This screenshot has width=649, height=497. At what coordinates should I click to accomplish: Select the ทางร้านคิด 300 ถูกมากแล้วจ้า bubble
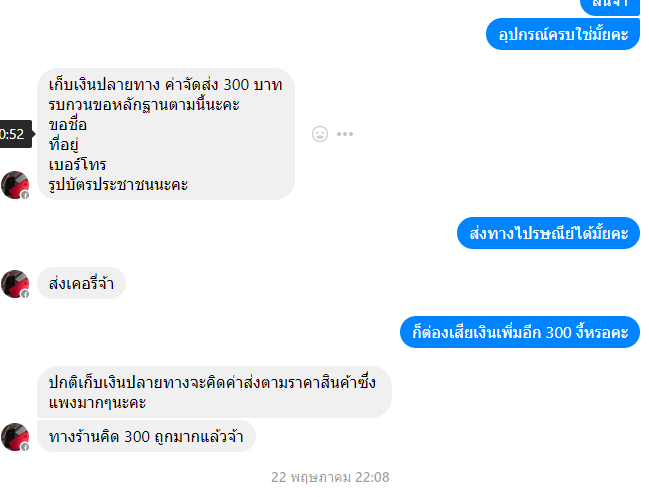pyautogui.click(x=147, y=436)
